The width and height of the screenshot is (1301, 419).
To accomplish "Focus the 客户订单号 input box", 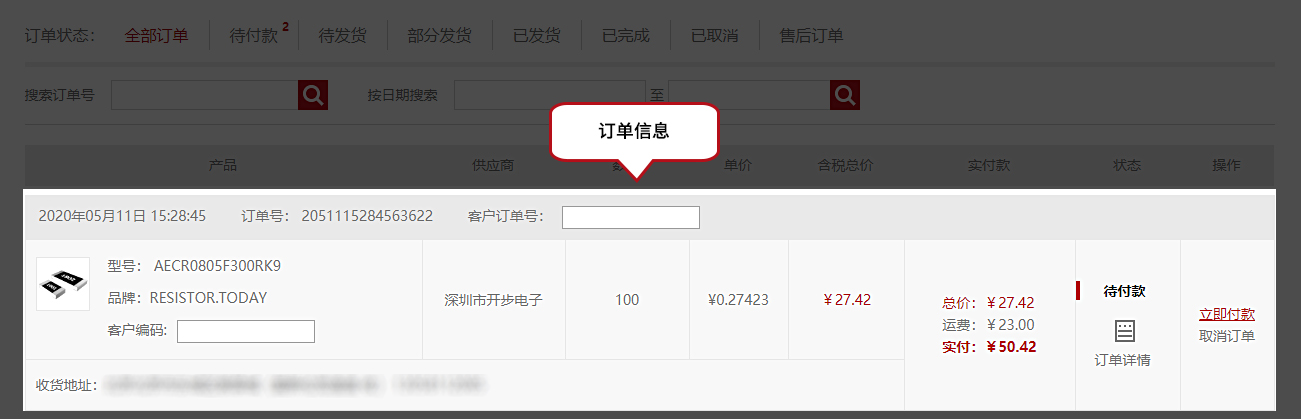I will tap(631, 217).
